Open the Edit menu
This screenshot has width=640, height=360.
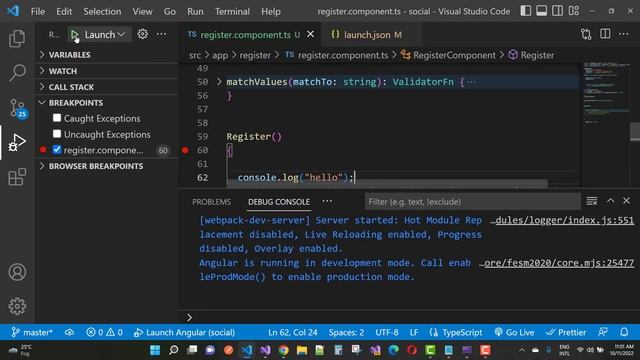coord(64,11)
